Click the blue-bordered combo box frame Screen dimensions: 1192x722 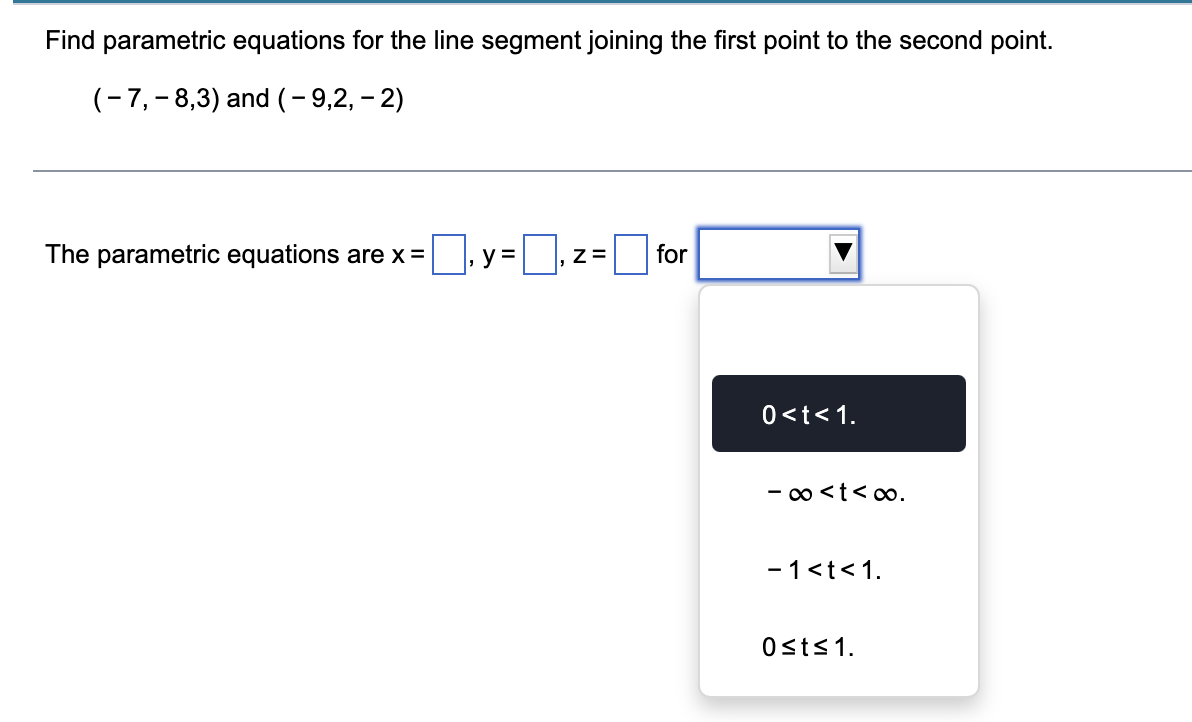780,255
